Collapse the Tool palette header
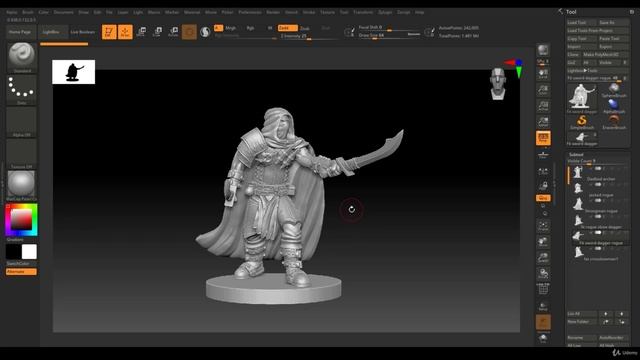 571,12
